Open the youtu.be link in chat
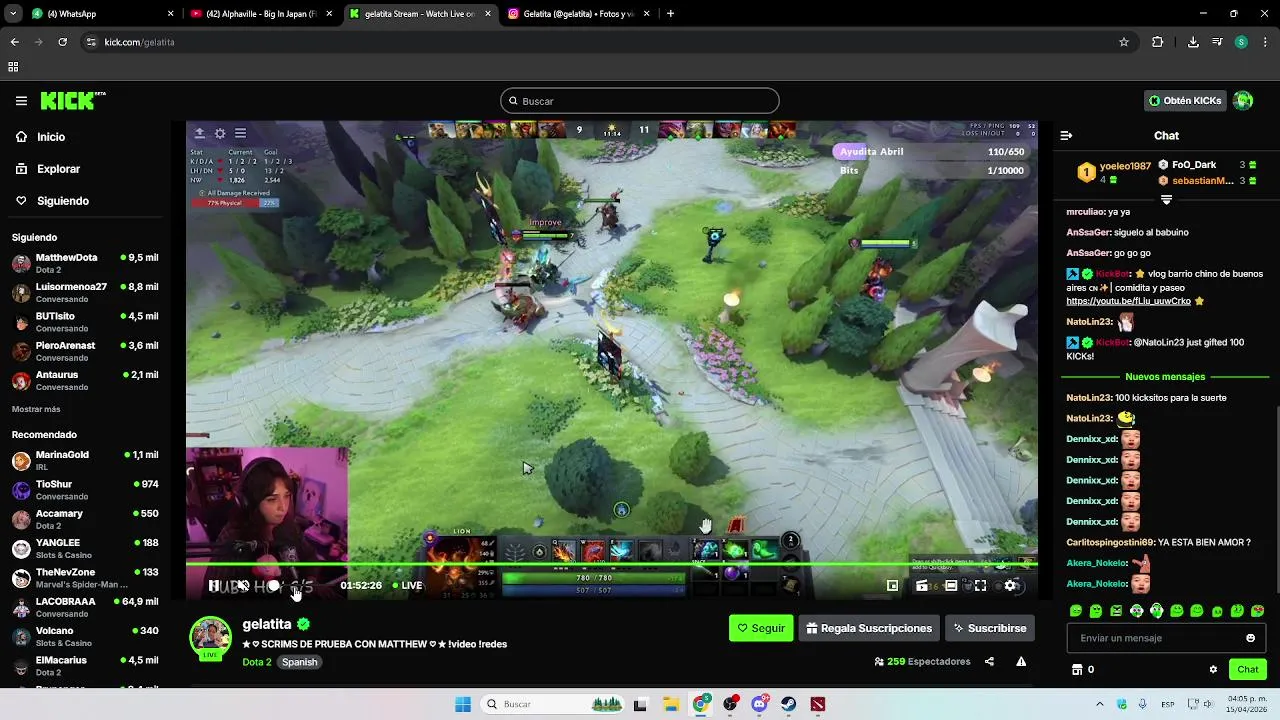Screen dimensions: 1280x720 1128,301
